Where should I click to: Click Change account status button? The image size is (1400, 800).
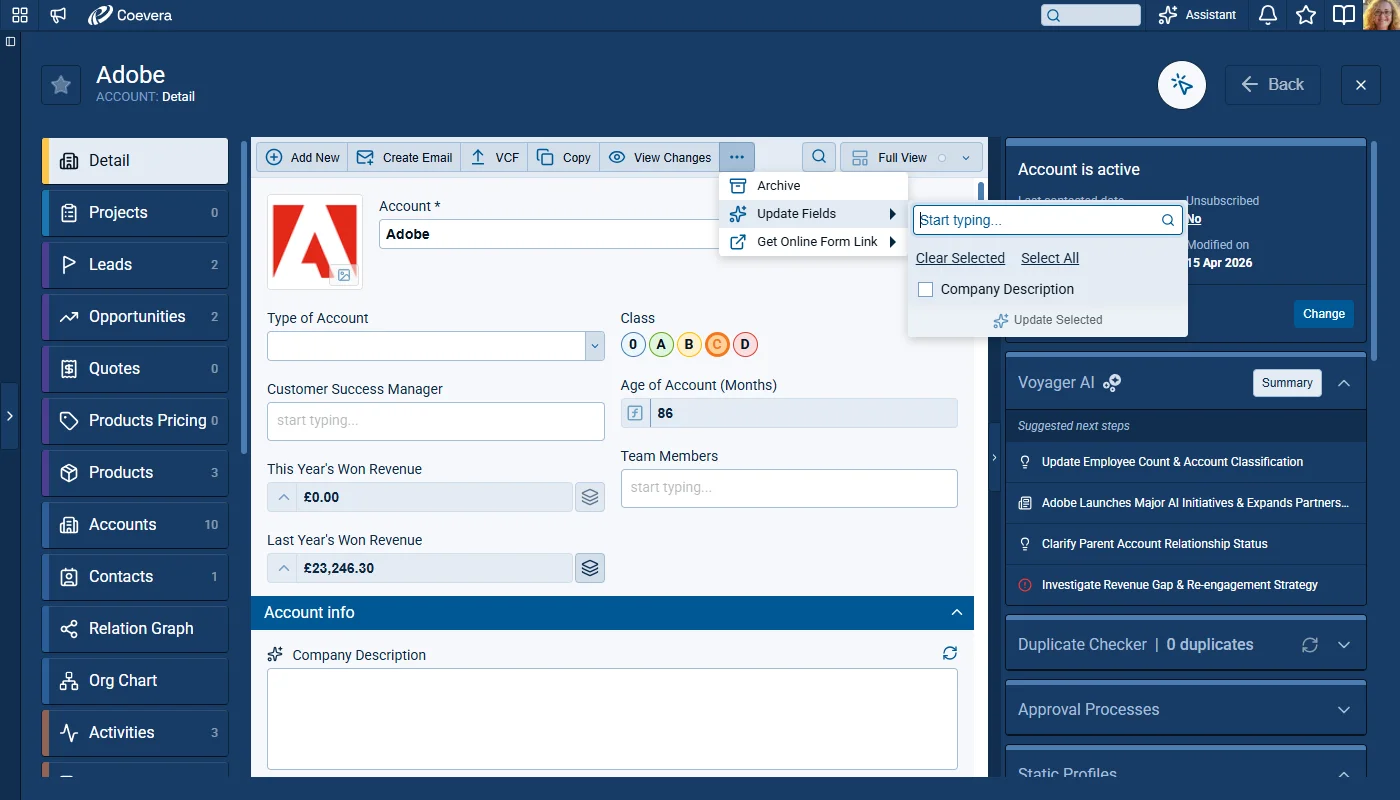click(x=1324, y=314)
